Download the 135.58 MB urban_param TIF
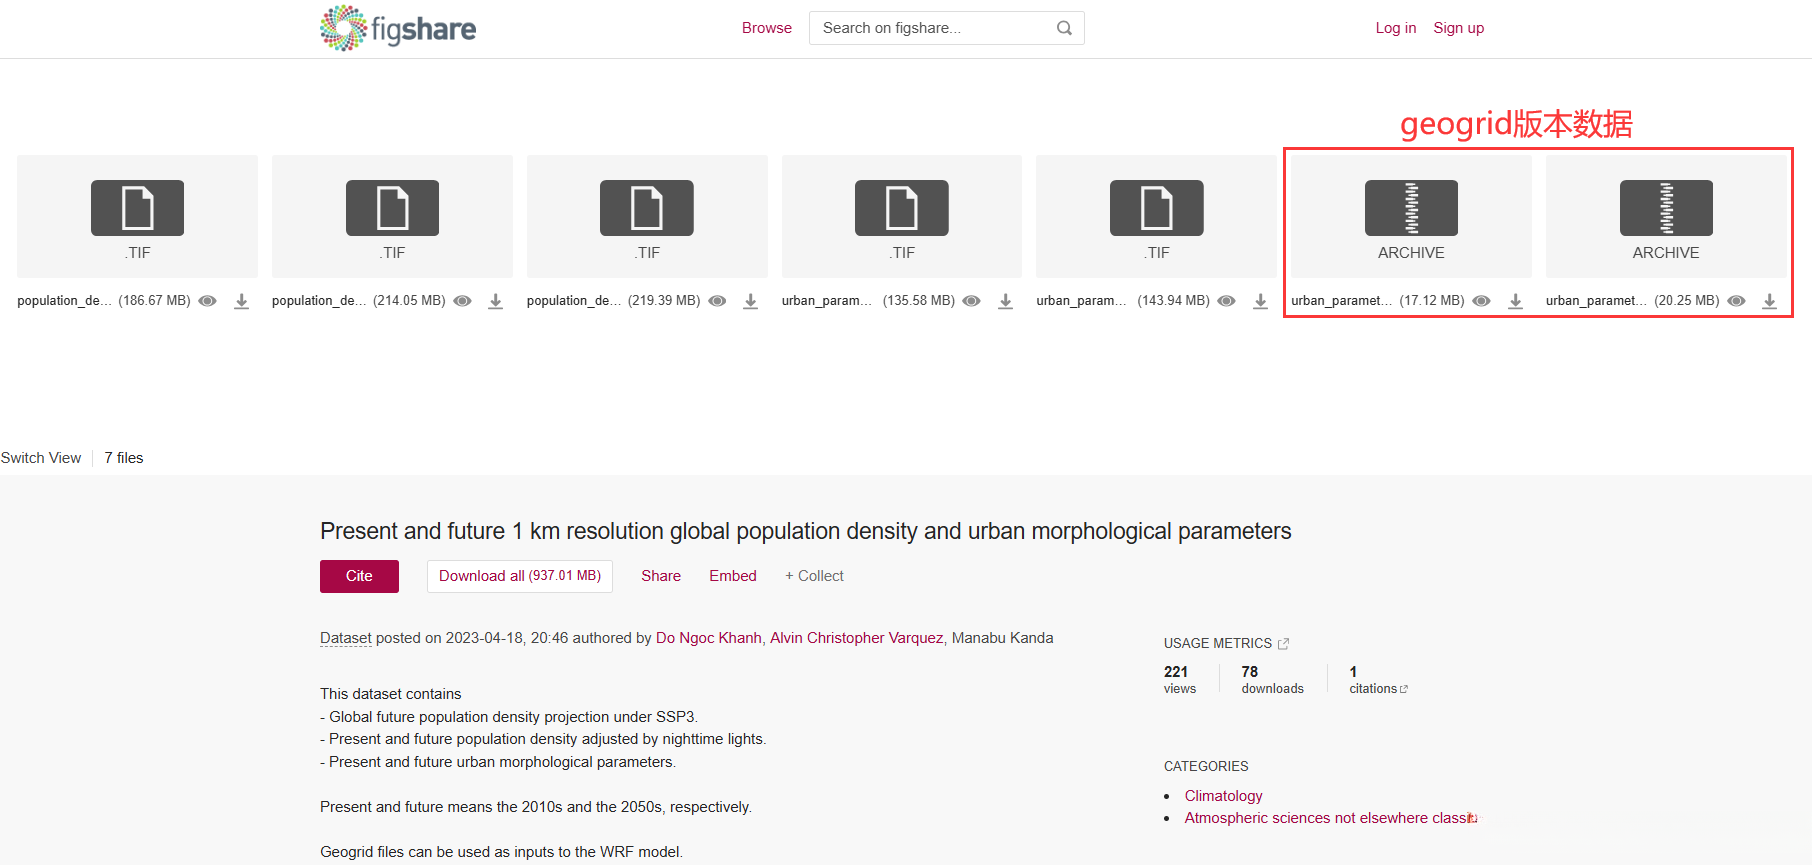Viewport: 1812px width, 865px height. coord(1005,301)
